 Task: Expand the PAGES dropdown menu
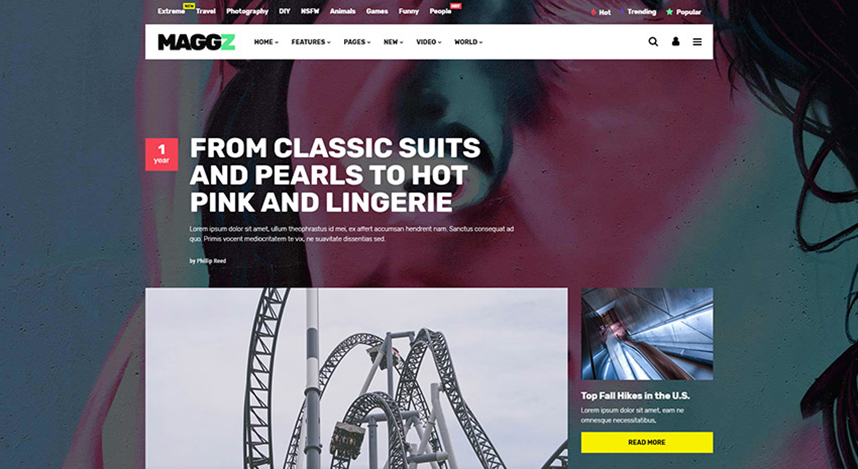pos(357,42)
